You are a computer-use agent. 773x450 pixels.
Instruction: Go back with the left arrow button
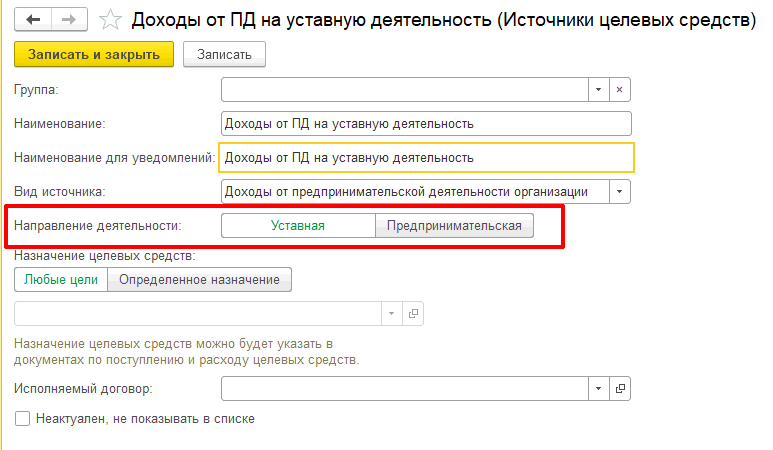(33, 20)
